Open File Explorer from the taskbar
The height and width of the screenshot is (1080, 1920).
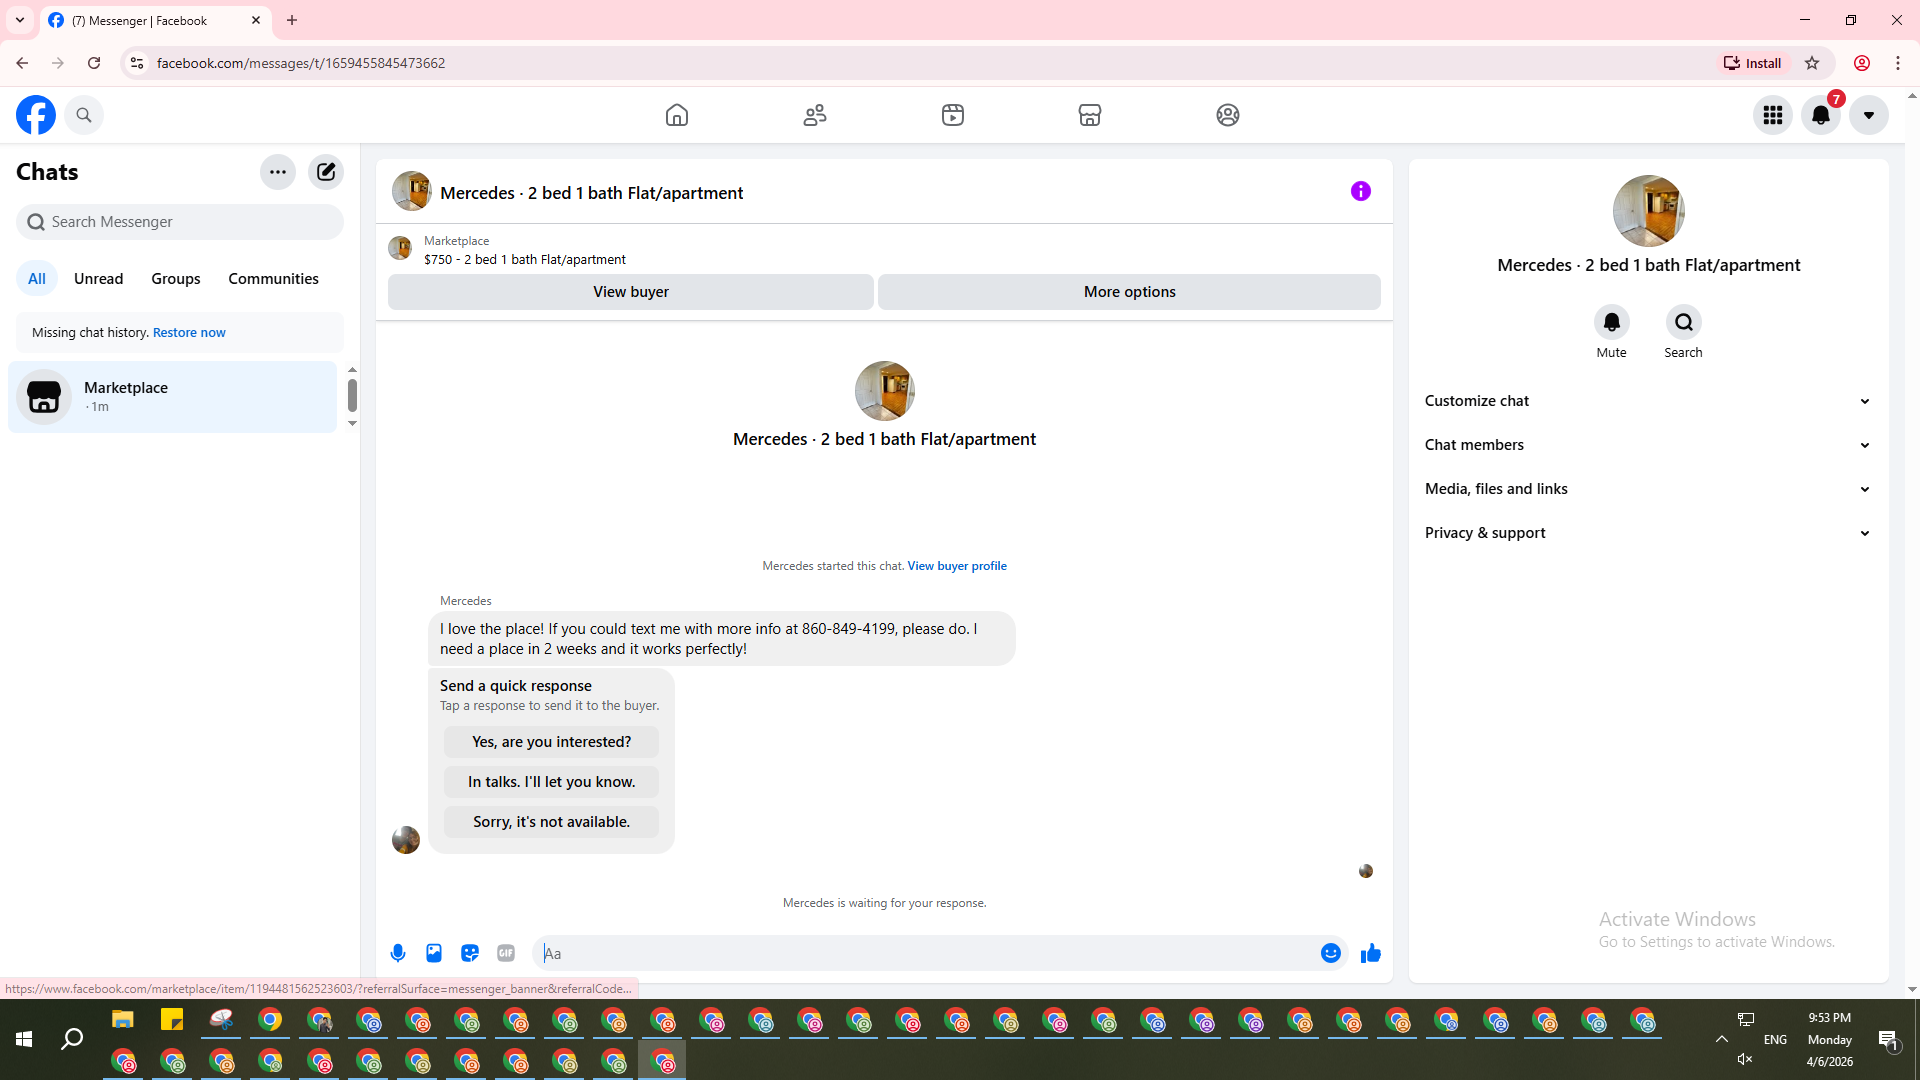[x=123, y=1020]
